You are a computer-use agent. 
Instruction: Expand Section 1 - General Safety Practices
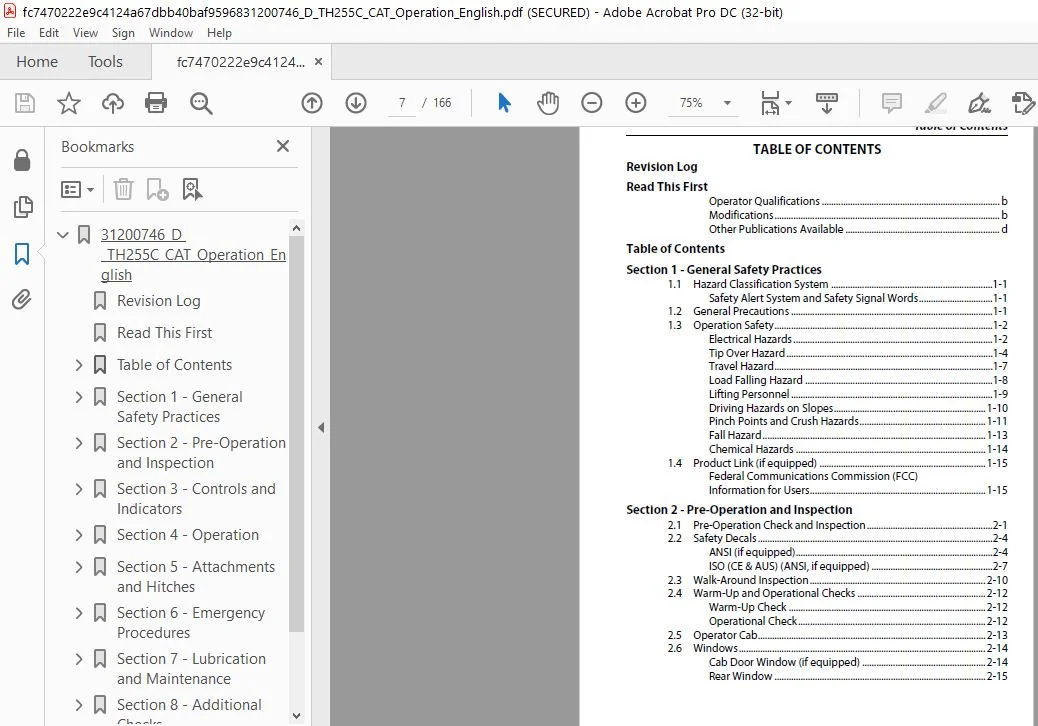[x=79, y=397]
